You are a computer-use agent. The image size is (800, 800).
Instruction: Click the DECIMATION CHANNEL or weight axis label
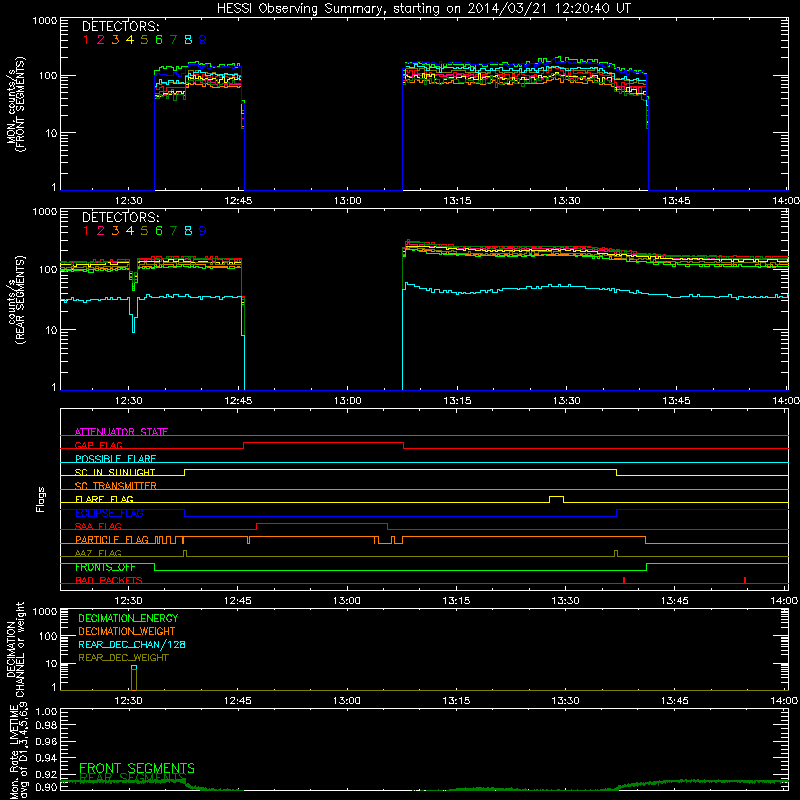(x=16, y=649)
